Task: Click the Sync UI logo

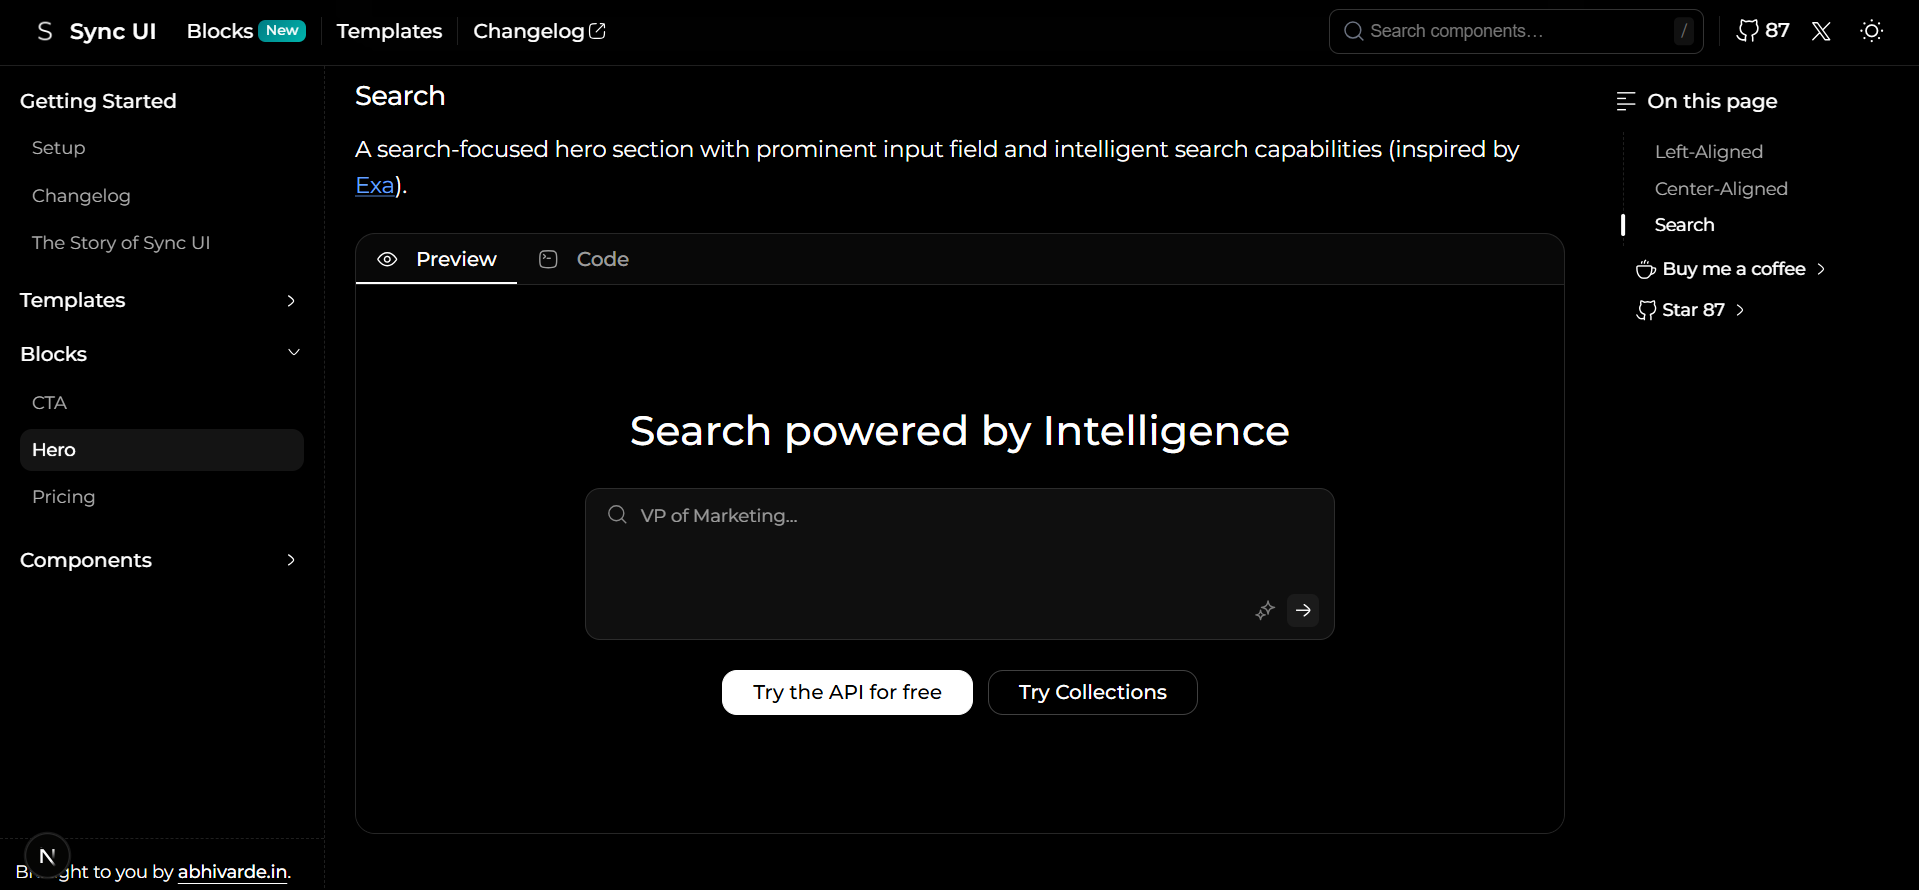Action: (95, 31)
